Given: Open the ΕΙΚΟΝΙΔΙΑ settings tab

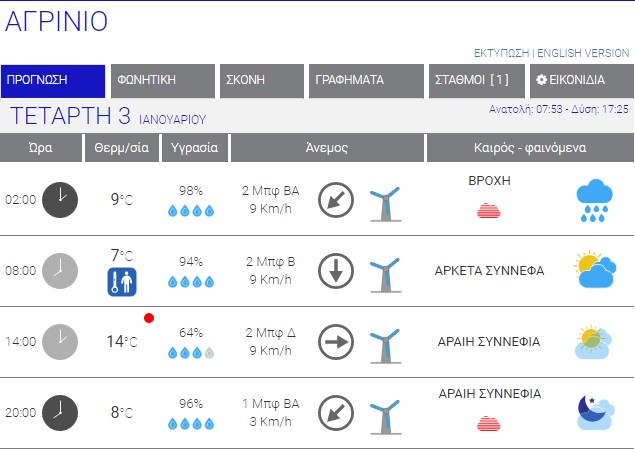Looking at the screenshot, I should click(581, 81).
